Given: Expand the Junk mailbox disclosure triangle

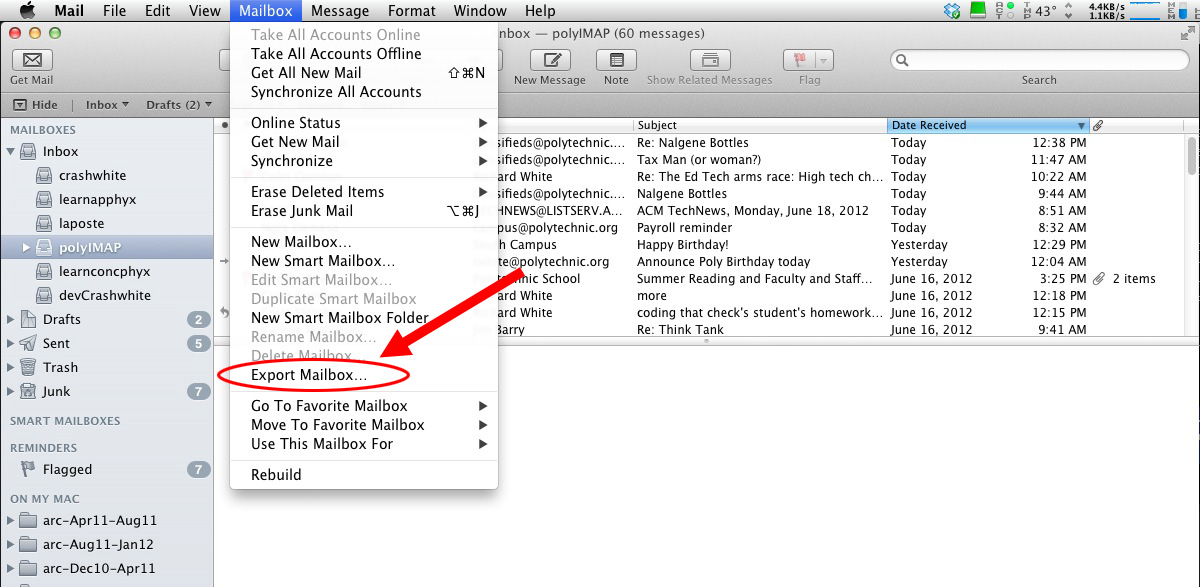Looking at the screenshot, I should pyautogui.click(x=11, y=391).
